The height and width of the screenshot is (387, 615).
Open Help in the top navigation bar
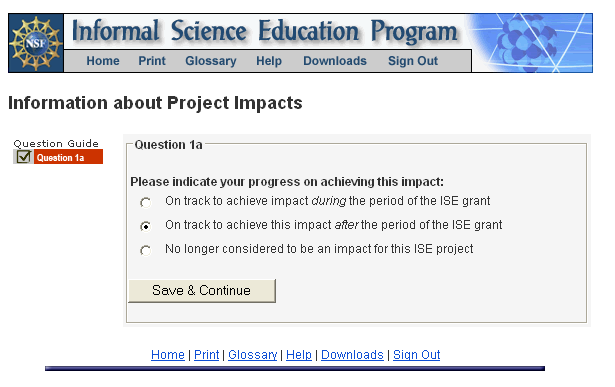tap(269, 61)
